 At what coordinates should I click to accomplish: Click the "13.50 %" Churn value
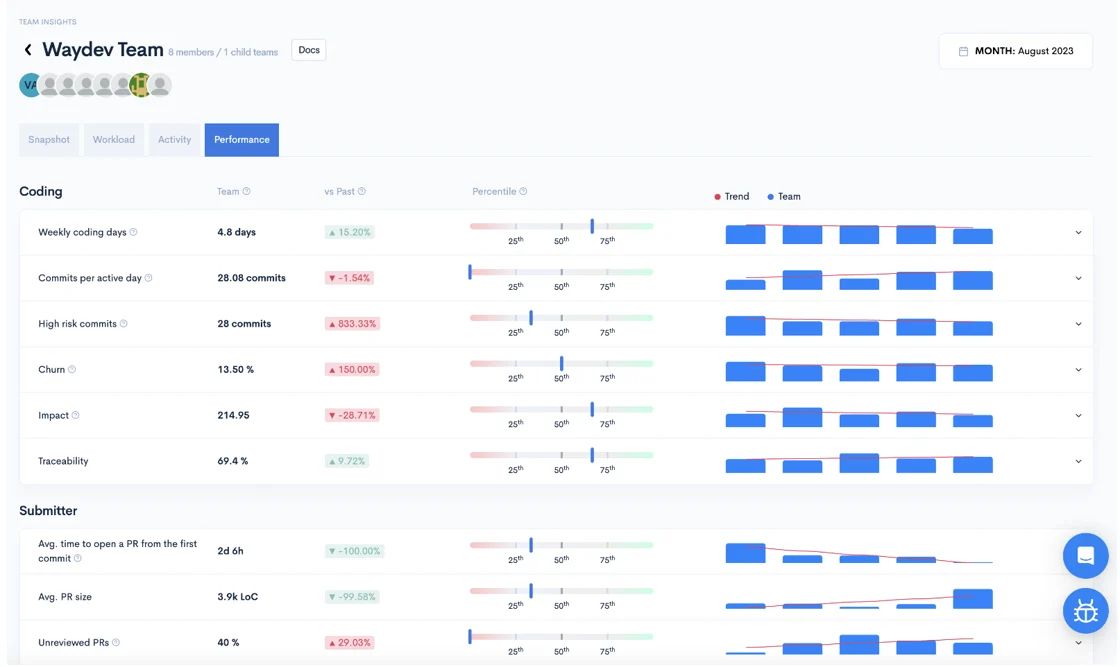(236, 369)
